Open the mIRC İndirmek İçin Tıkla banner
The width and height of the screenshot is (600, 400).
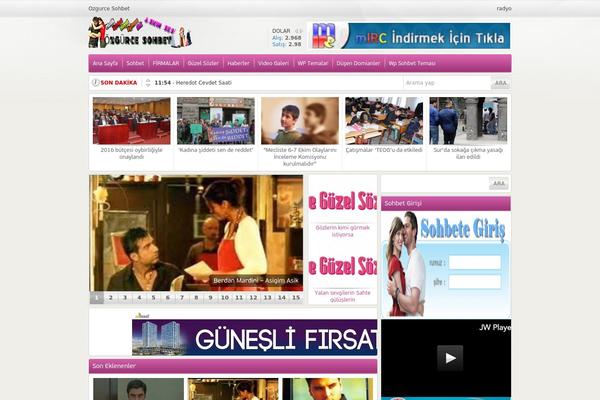click(409, 36)
